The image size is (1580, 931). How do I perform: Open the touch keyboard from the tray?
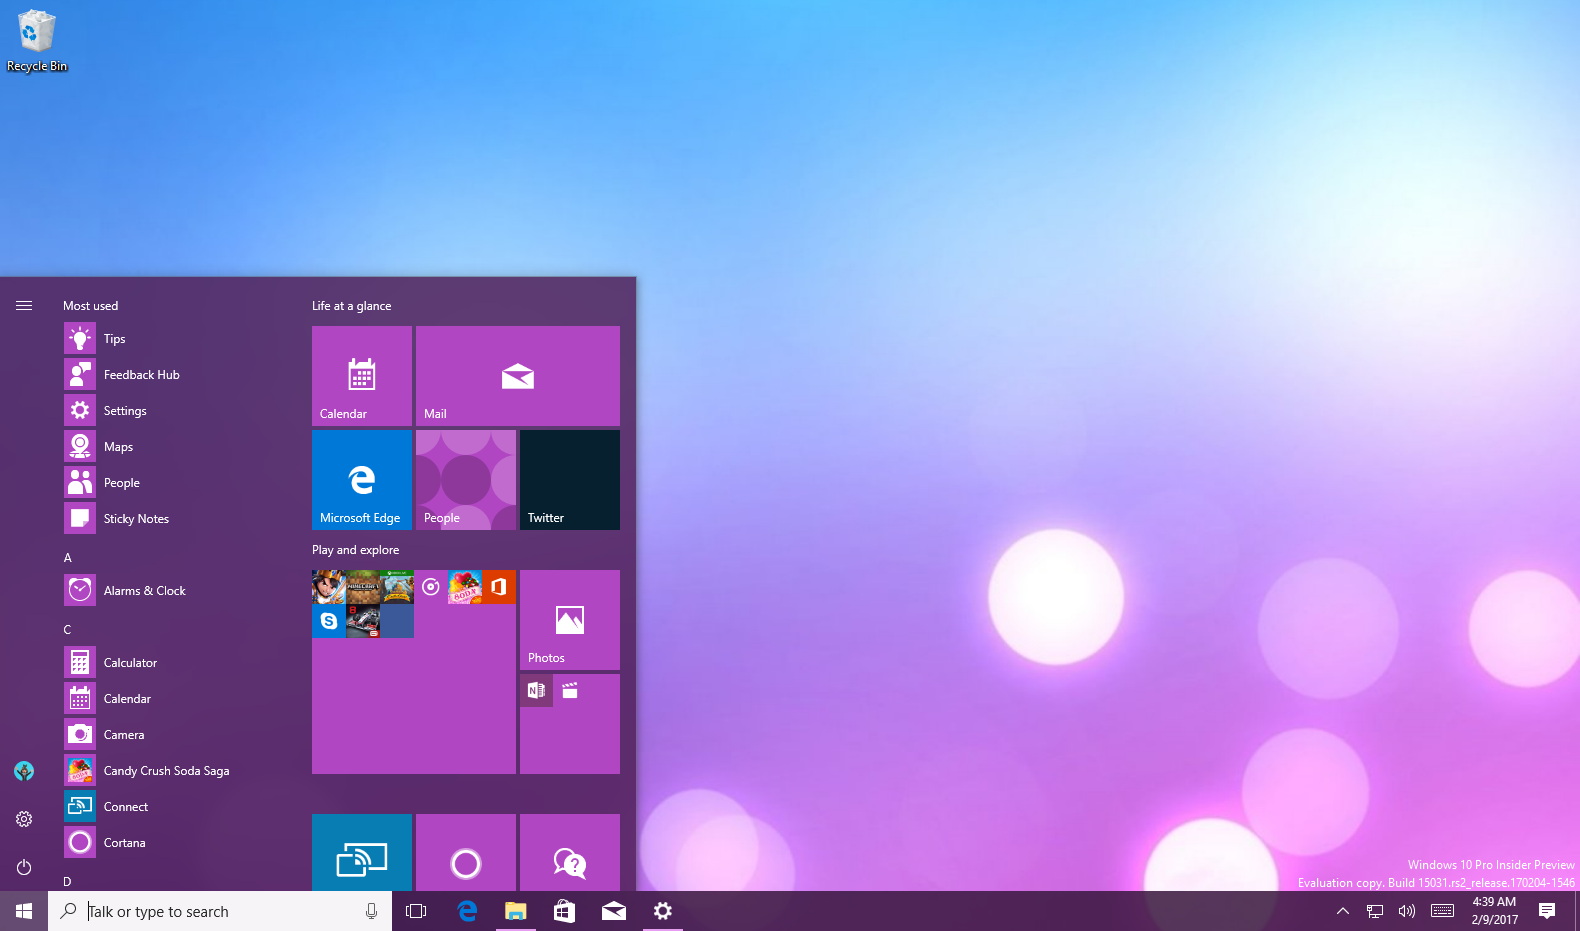click(x=1442, y=911)
